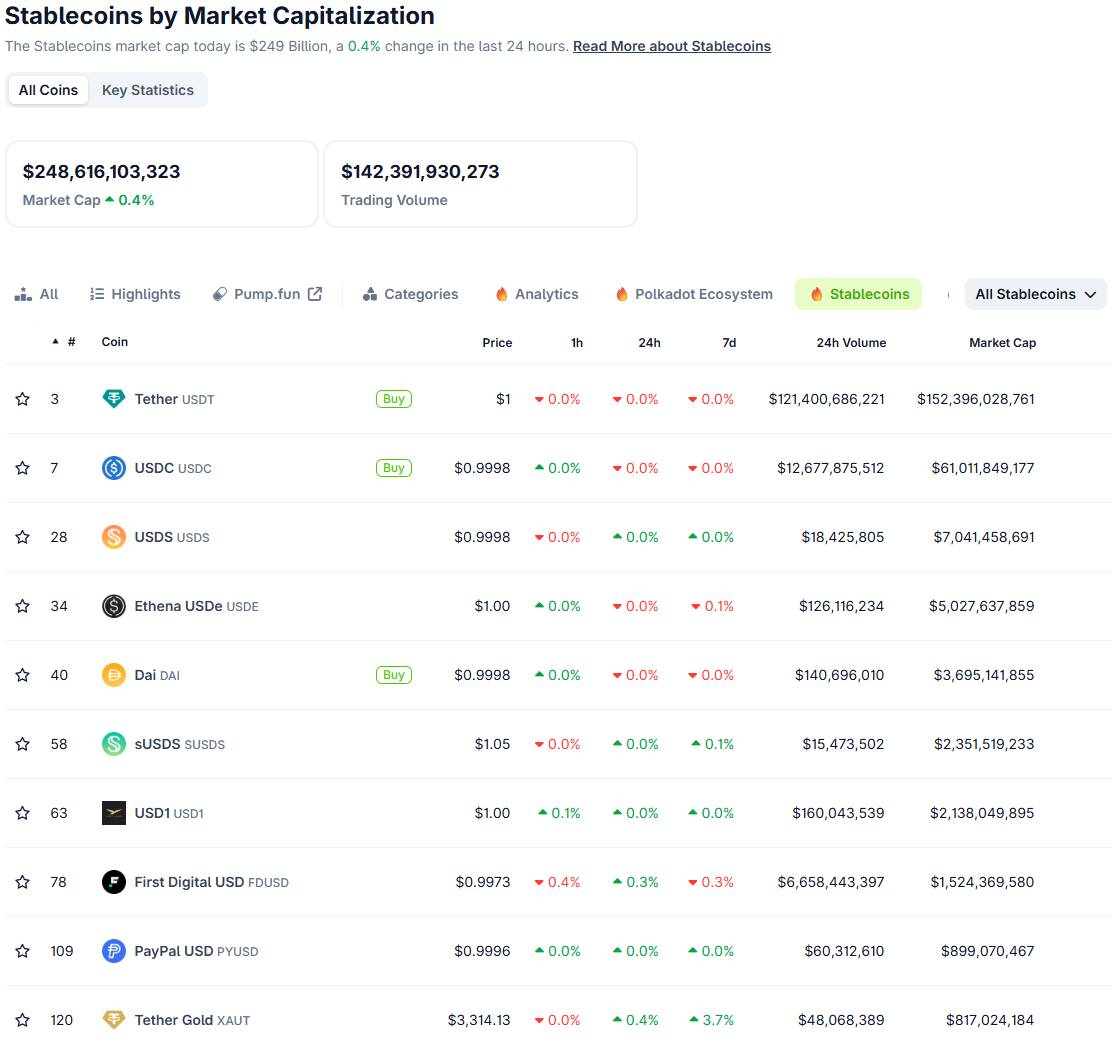Sort by the Coin column header
This screenshot has height=1047, width=1112.
(115, 342)
